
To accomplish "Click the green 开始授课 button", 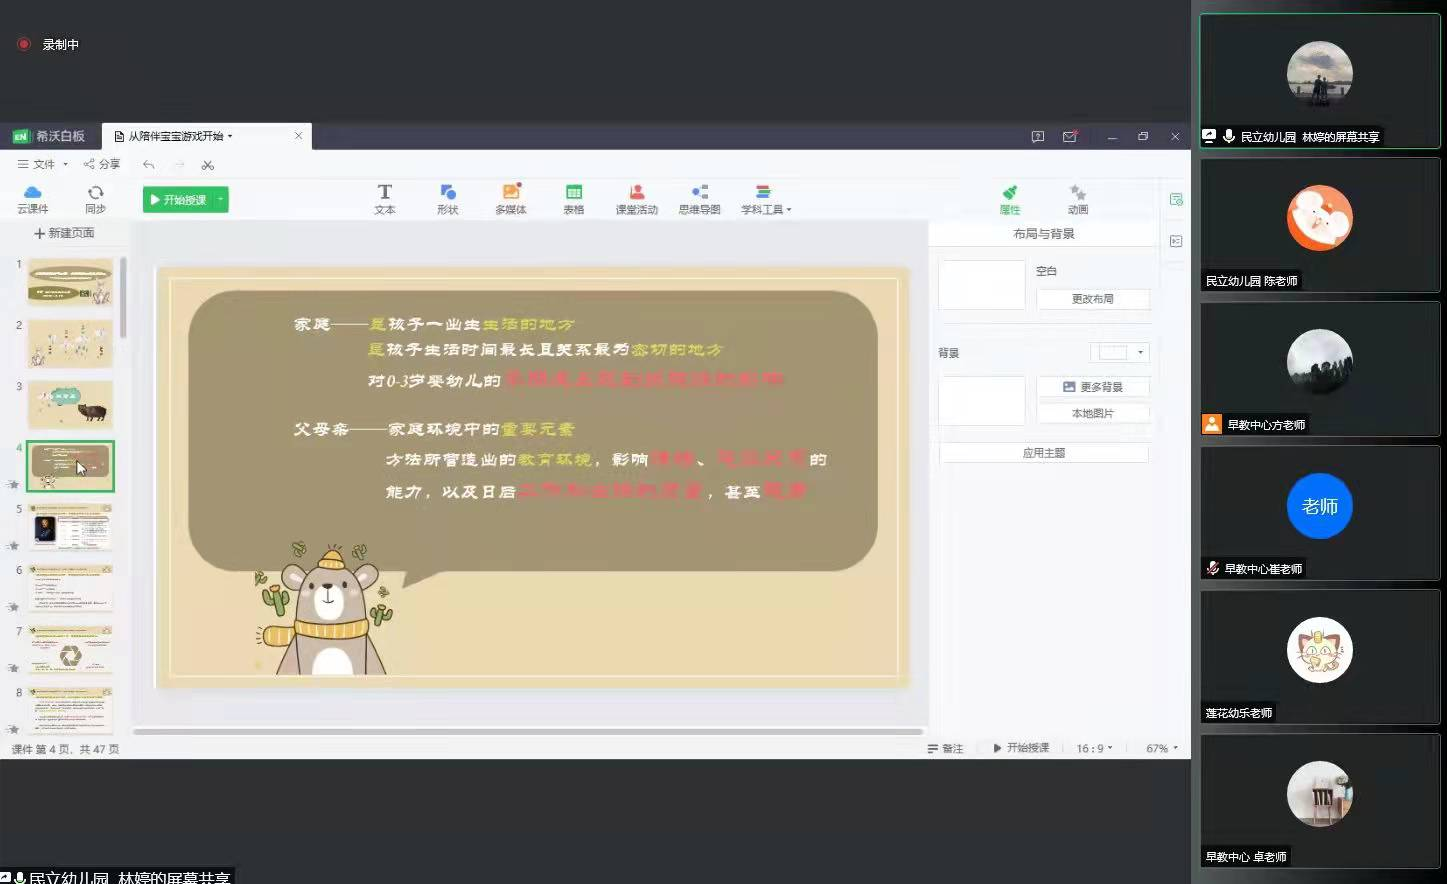I will coord(185,200).
